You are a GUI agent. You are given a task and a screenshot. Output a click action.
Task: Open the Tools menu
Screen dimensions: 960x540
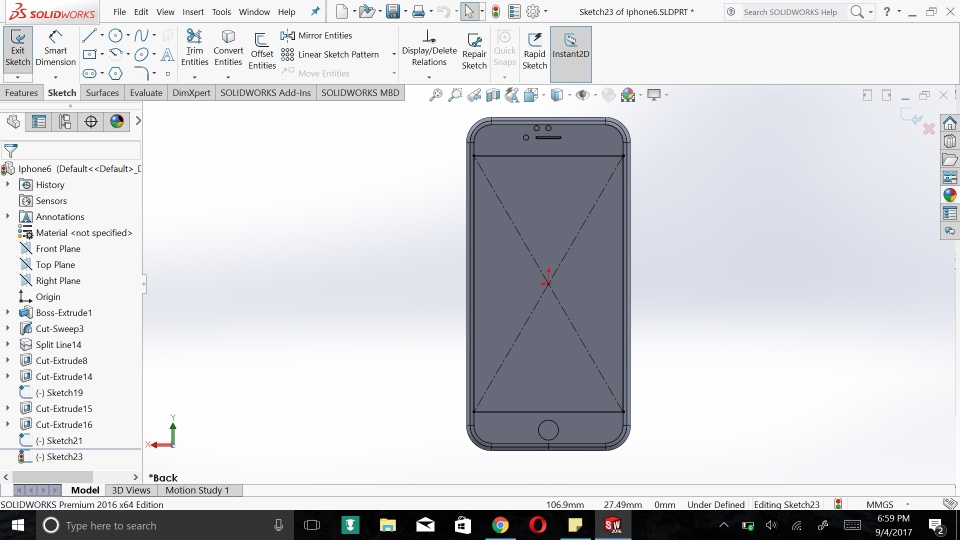click(x=222, y=12)
